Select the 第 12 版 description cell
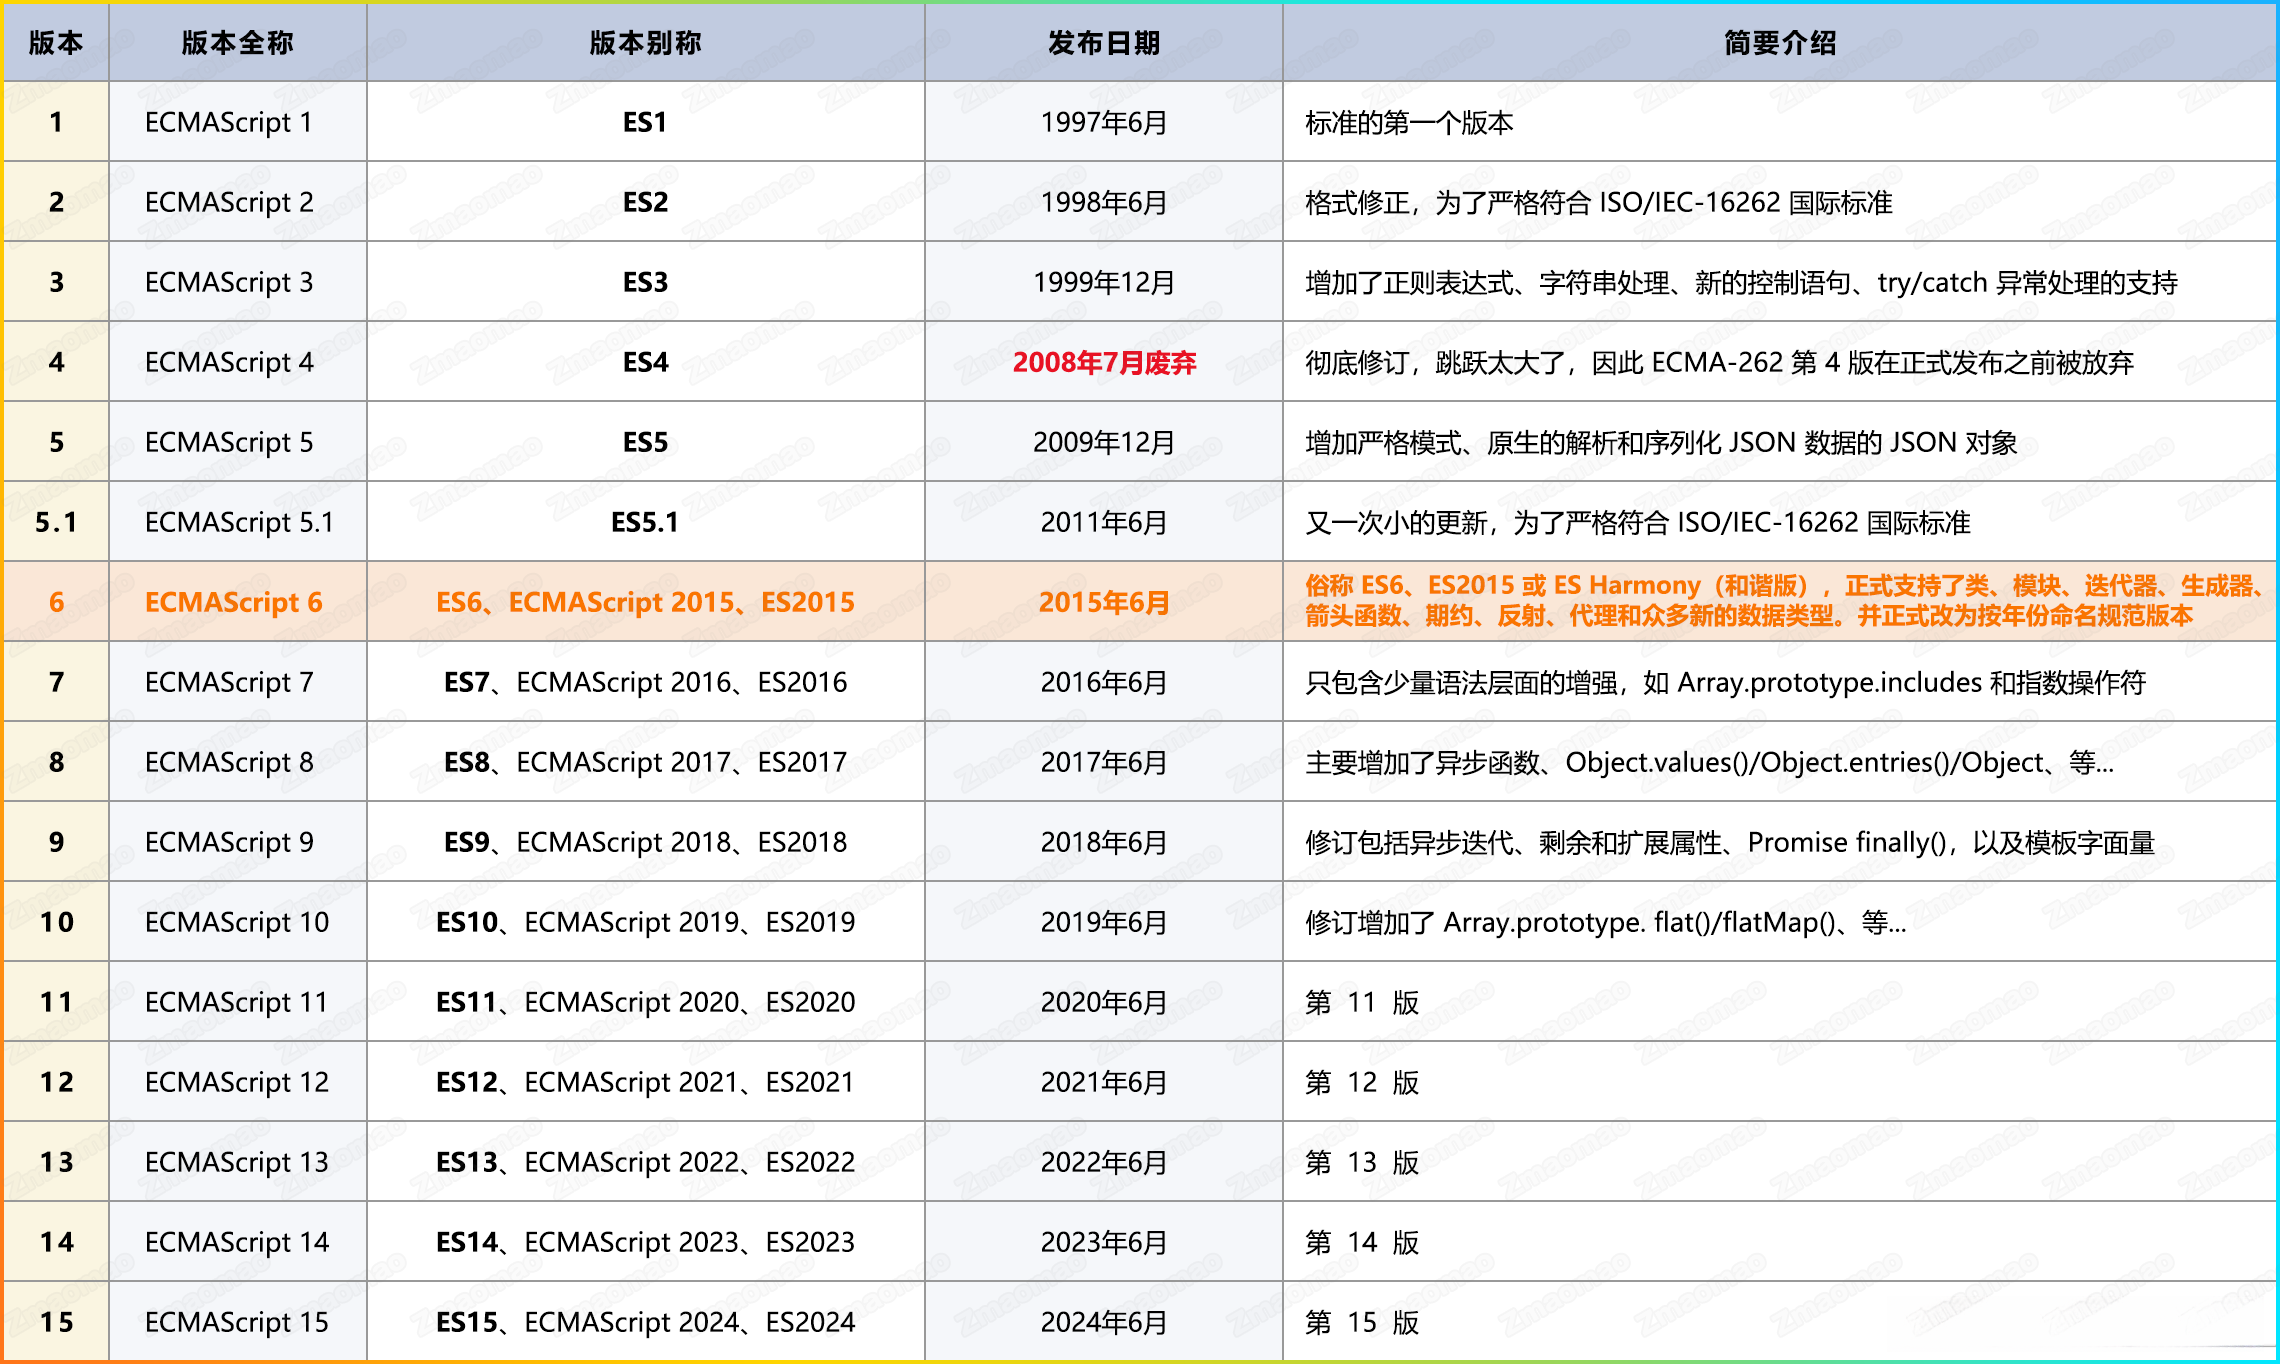Viewport: 2280px width, 1364px height. coord(1361,1082)
